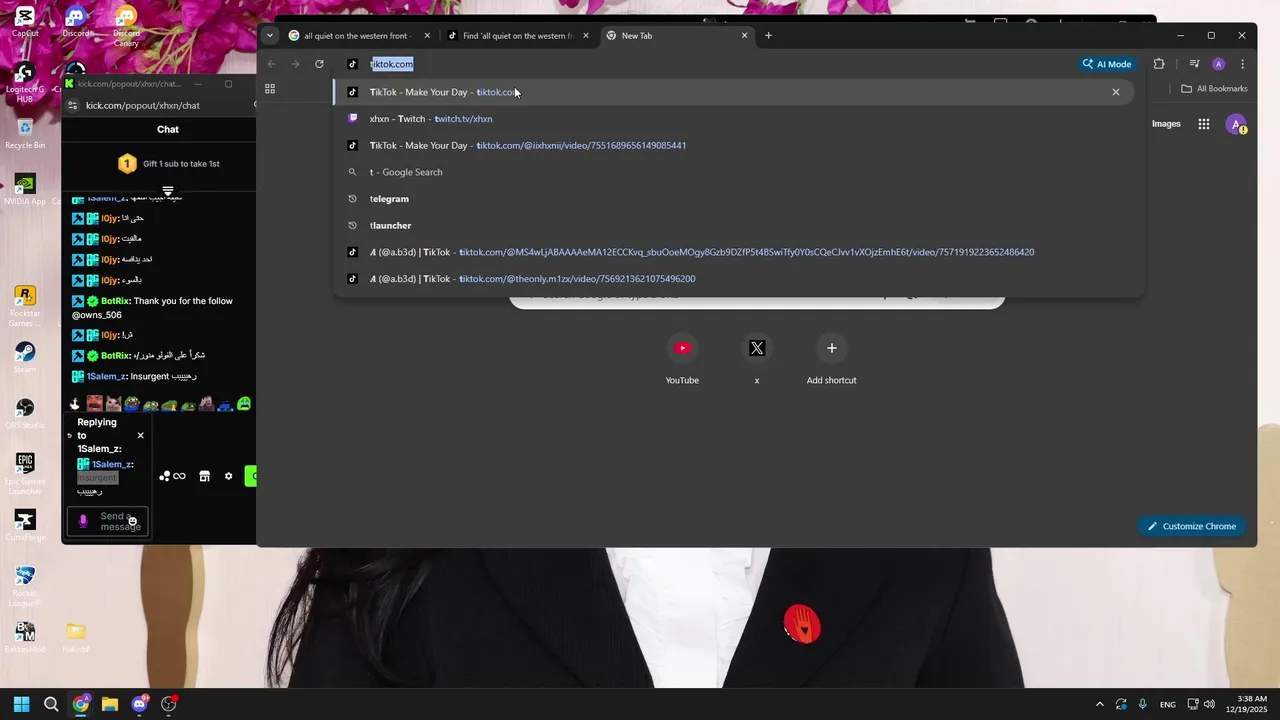
Task: Open Rockstar Games desktop shortcut
Action: click(25, 306)
